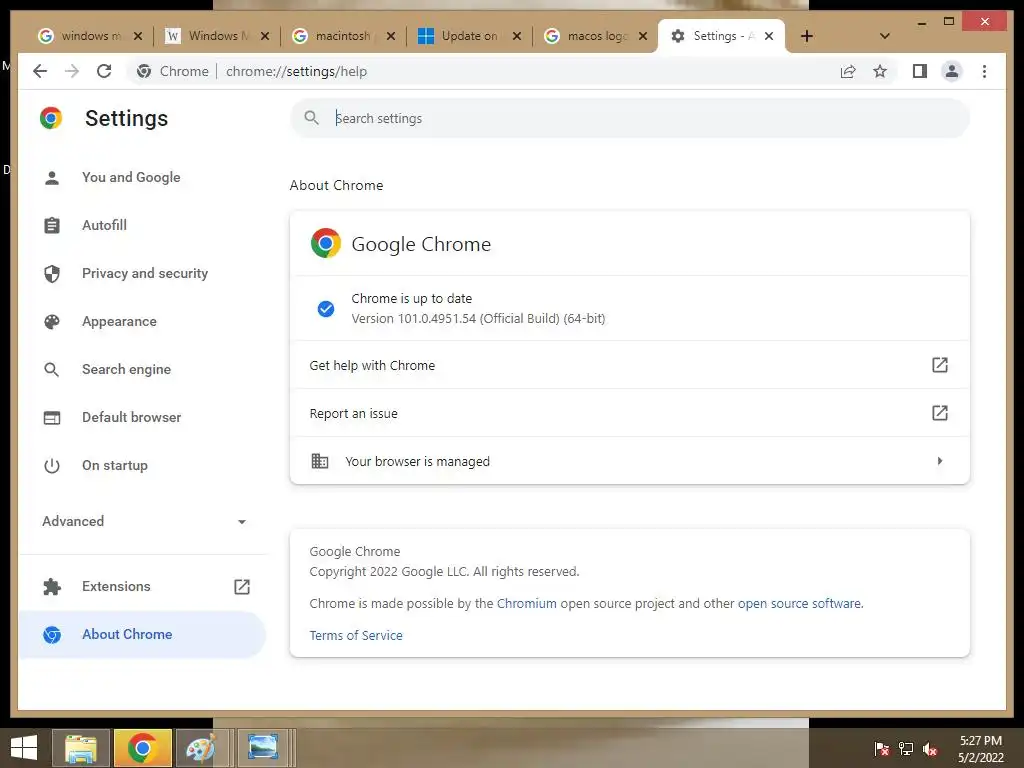Open Terms of Service link

click(x=356, y=635)
